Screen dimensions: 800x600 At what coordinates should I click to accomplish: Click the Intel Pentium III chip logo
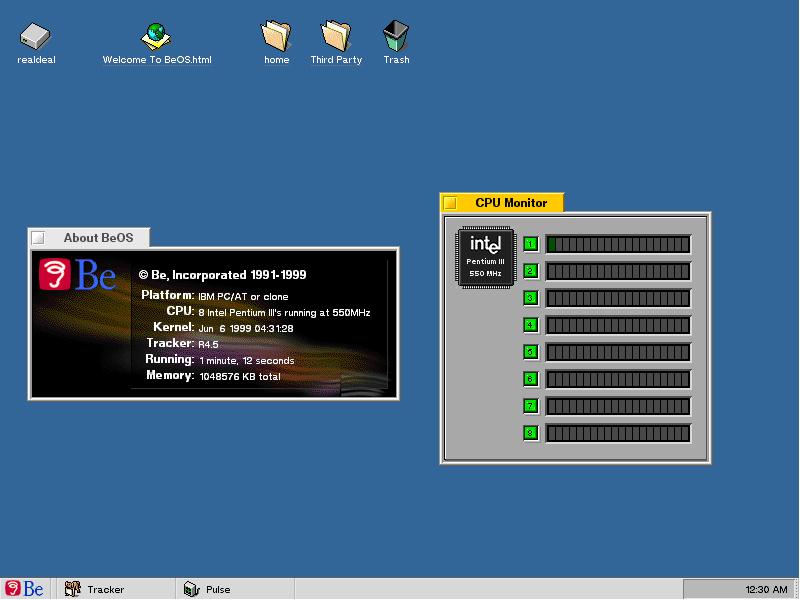484,257
